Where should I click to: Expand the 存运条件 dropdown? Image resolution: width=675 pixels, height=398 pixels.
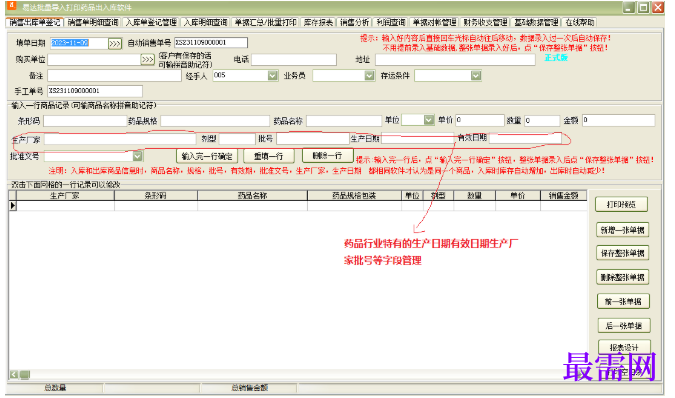pyautogui.click(x=476, y=76)
